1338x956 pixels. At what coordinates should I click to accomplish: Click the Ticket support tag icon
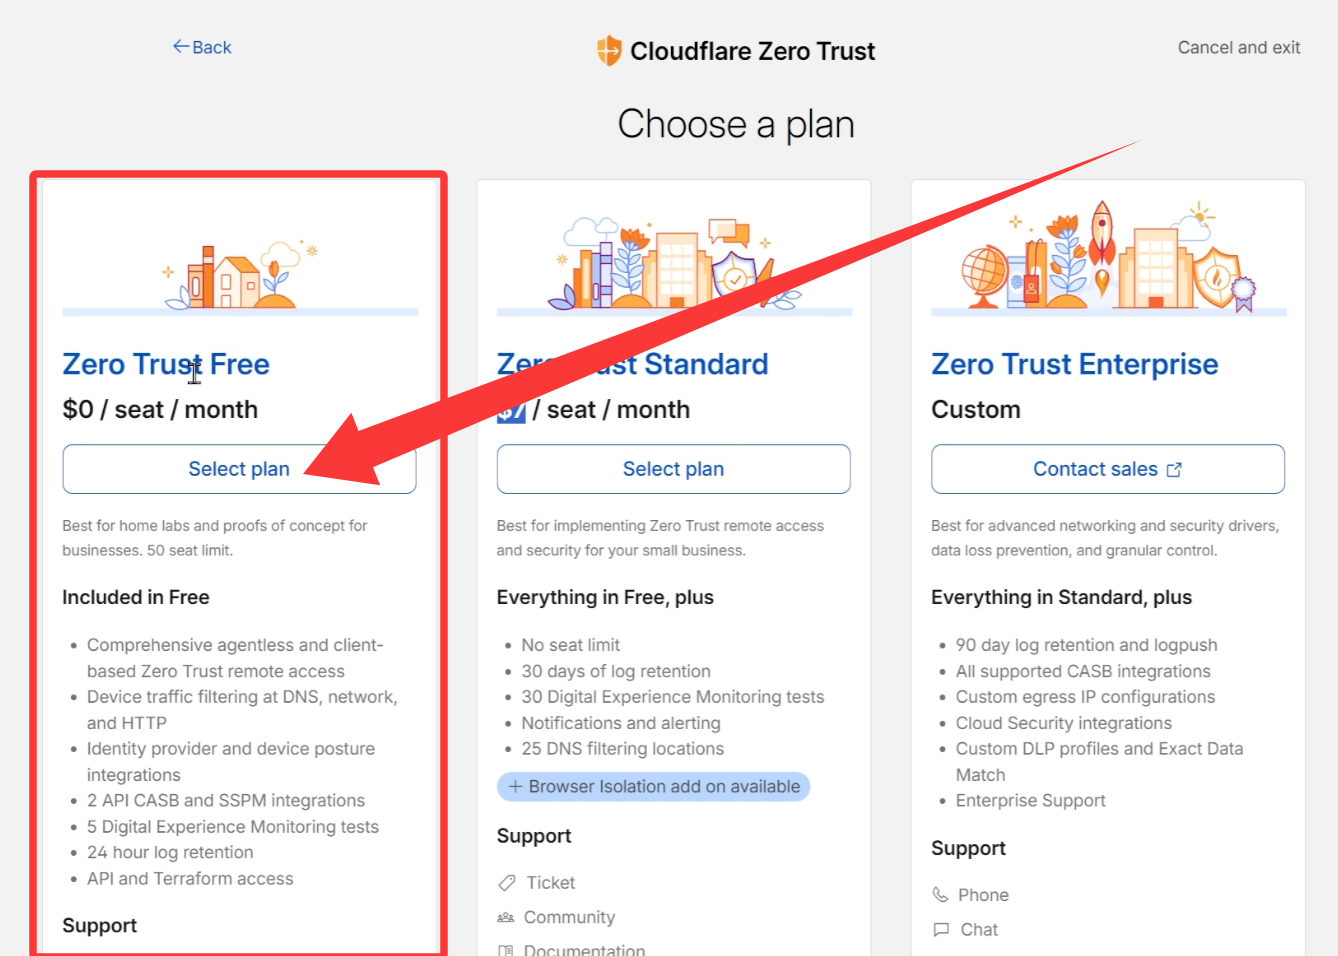pyautogui.click(x=507, y=883)
